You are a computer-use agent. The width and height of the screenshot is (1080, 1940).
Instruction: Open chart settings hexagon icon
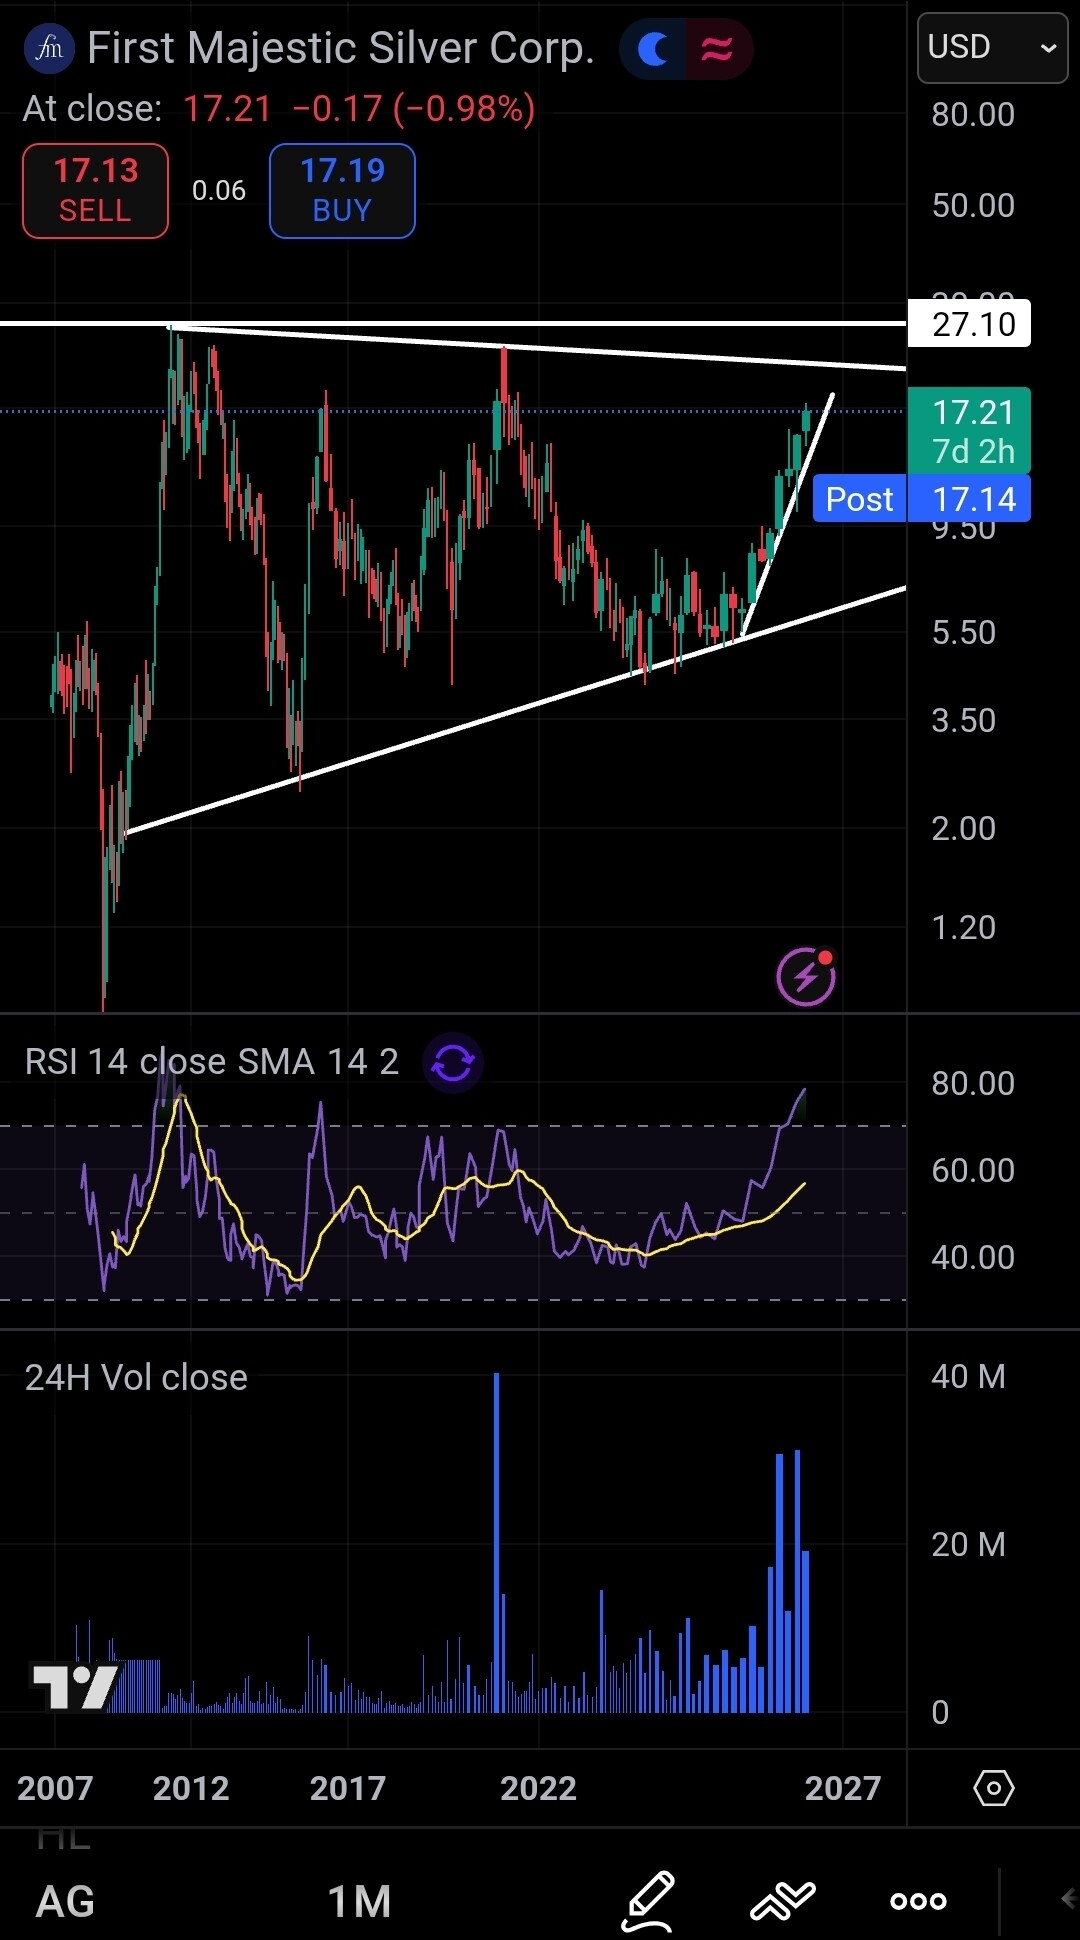point(993,1788)
